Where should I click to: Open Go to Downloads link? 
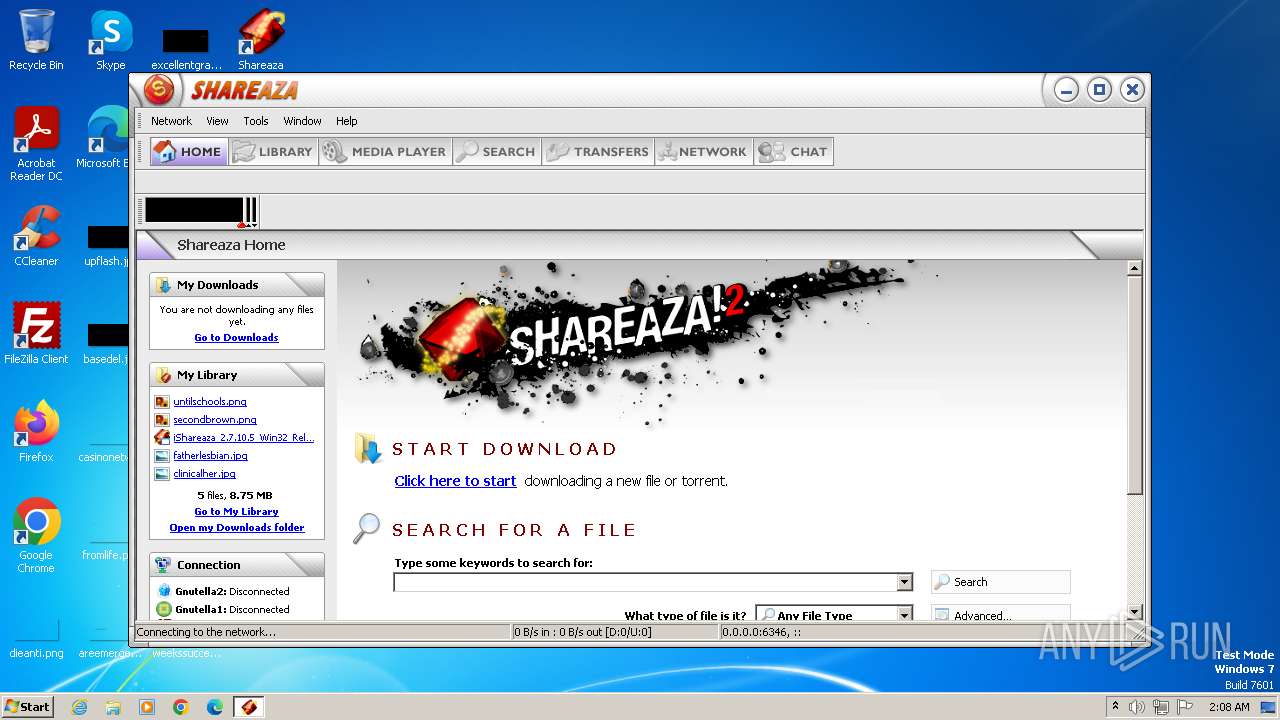(236, 338)
